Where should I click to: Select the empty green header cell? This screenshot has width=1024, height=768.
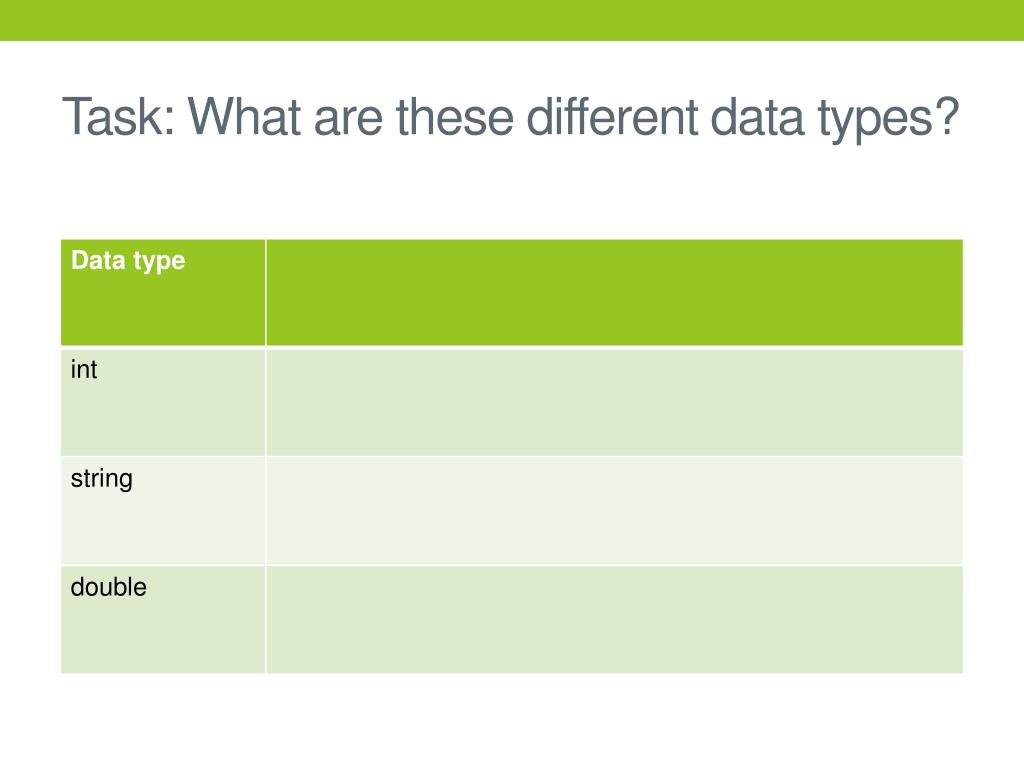[615, 293]
